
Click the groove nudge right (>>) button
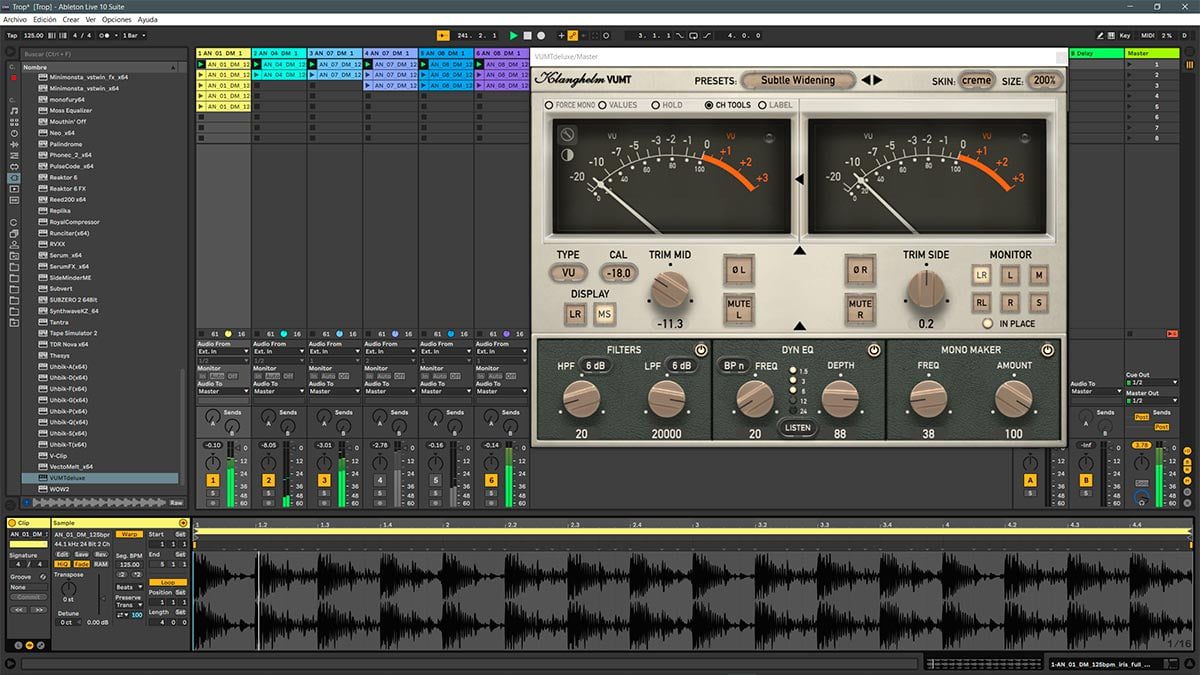click(40, 609)
